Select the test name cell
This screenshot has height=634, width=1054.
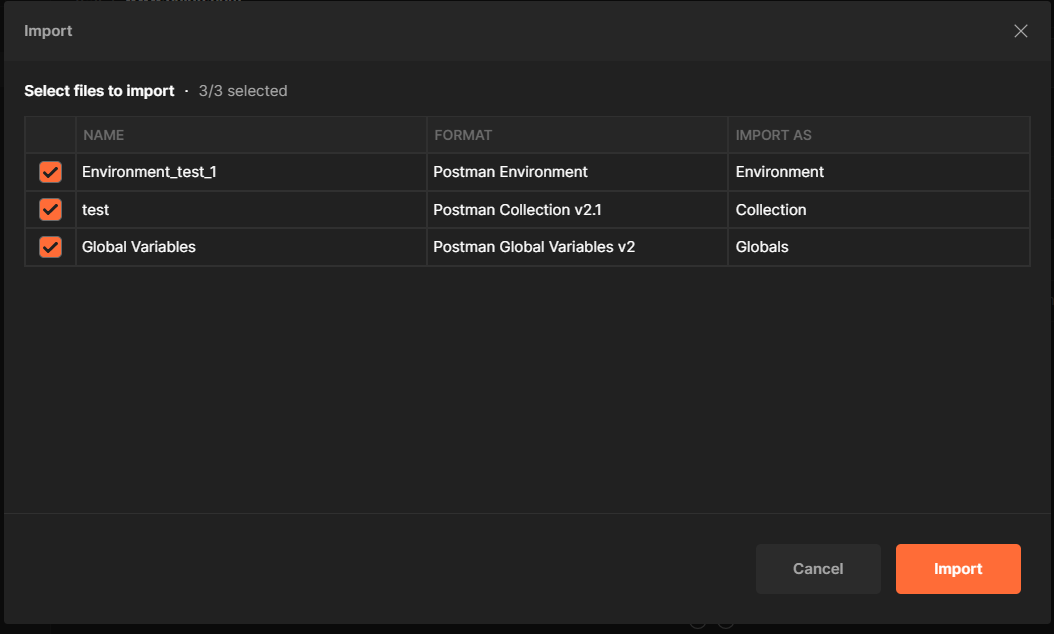pyautogui.click(x=251, y=210)
